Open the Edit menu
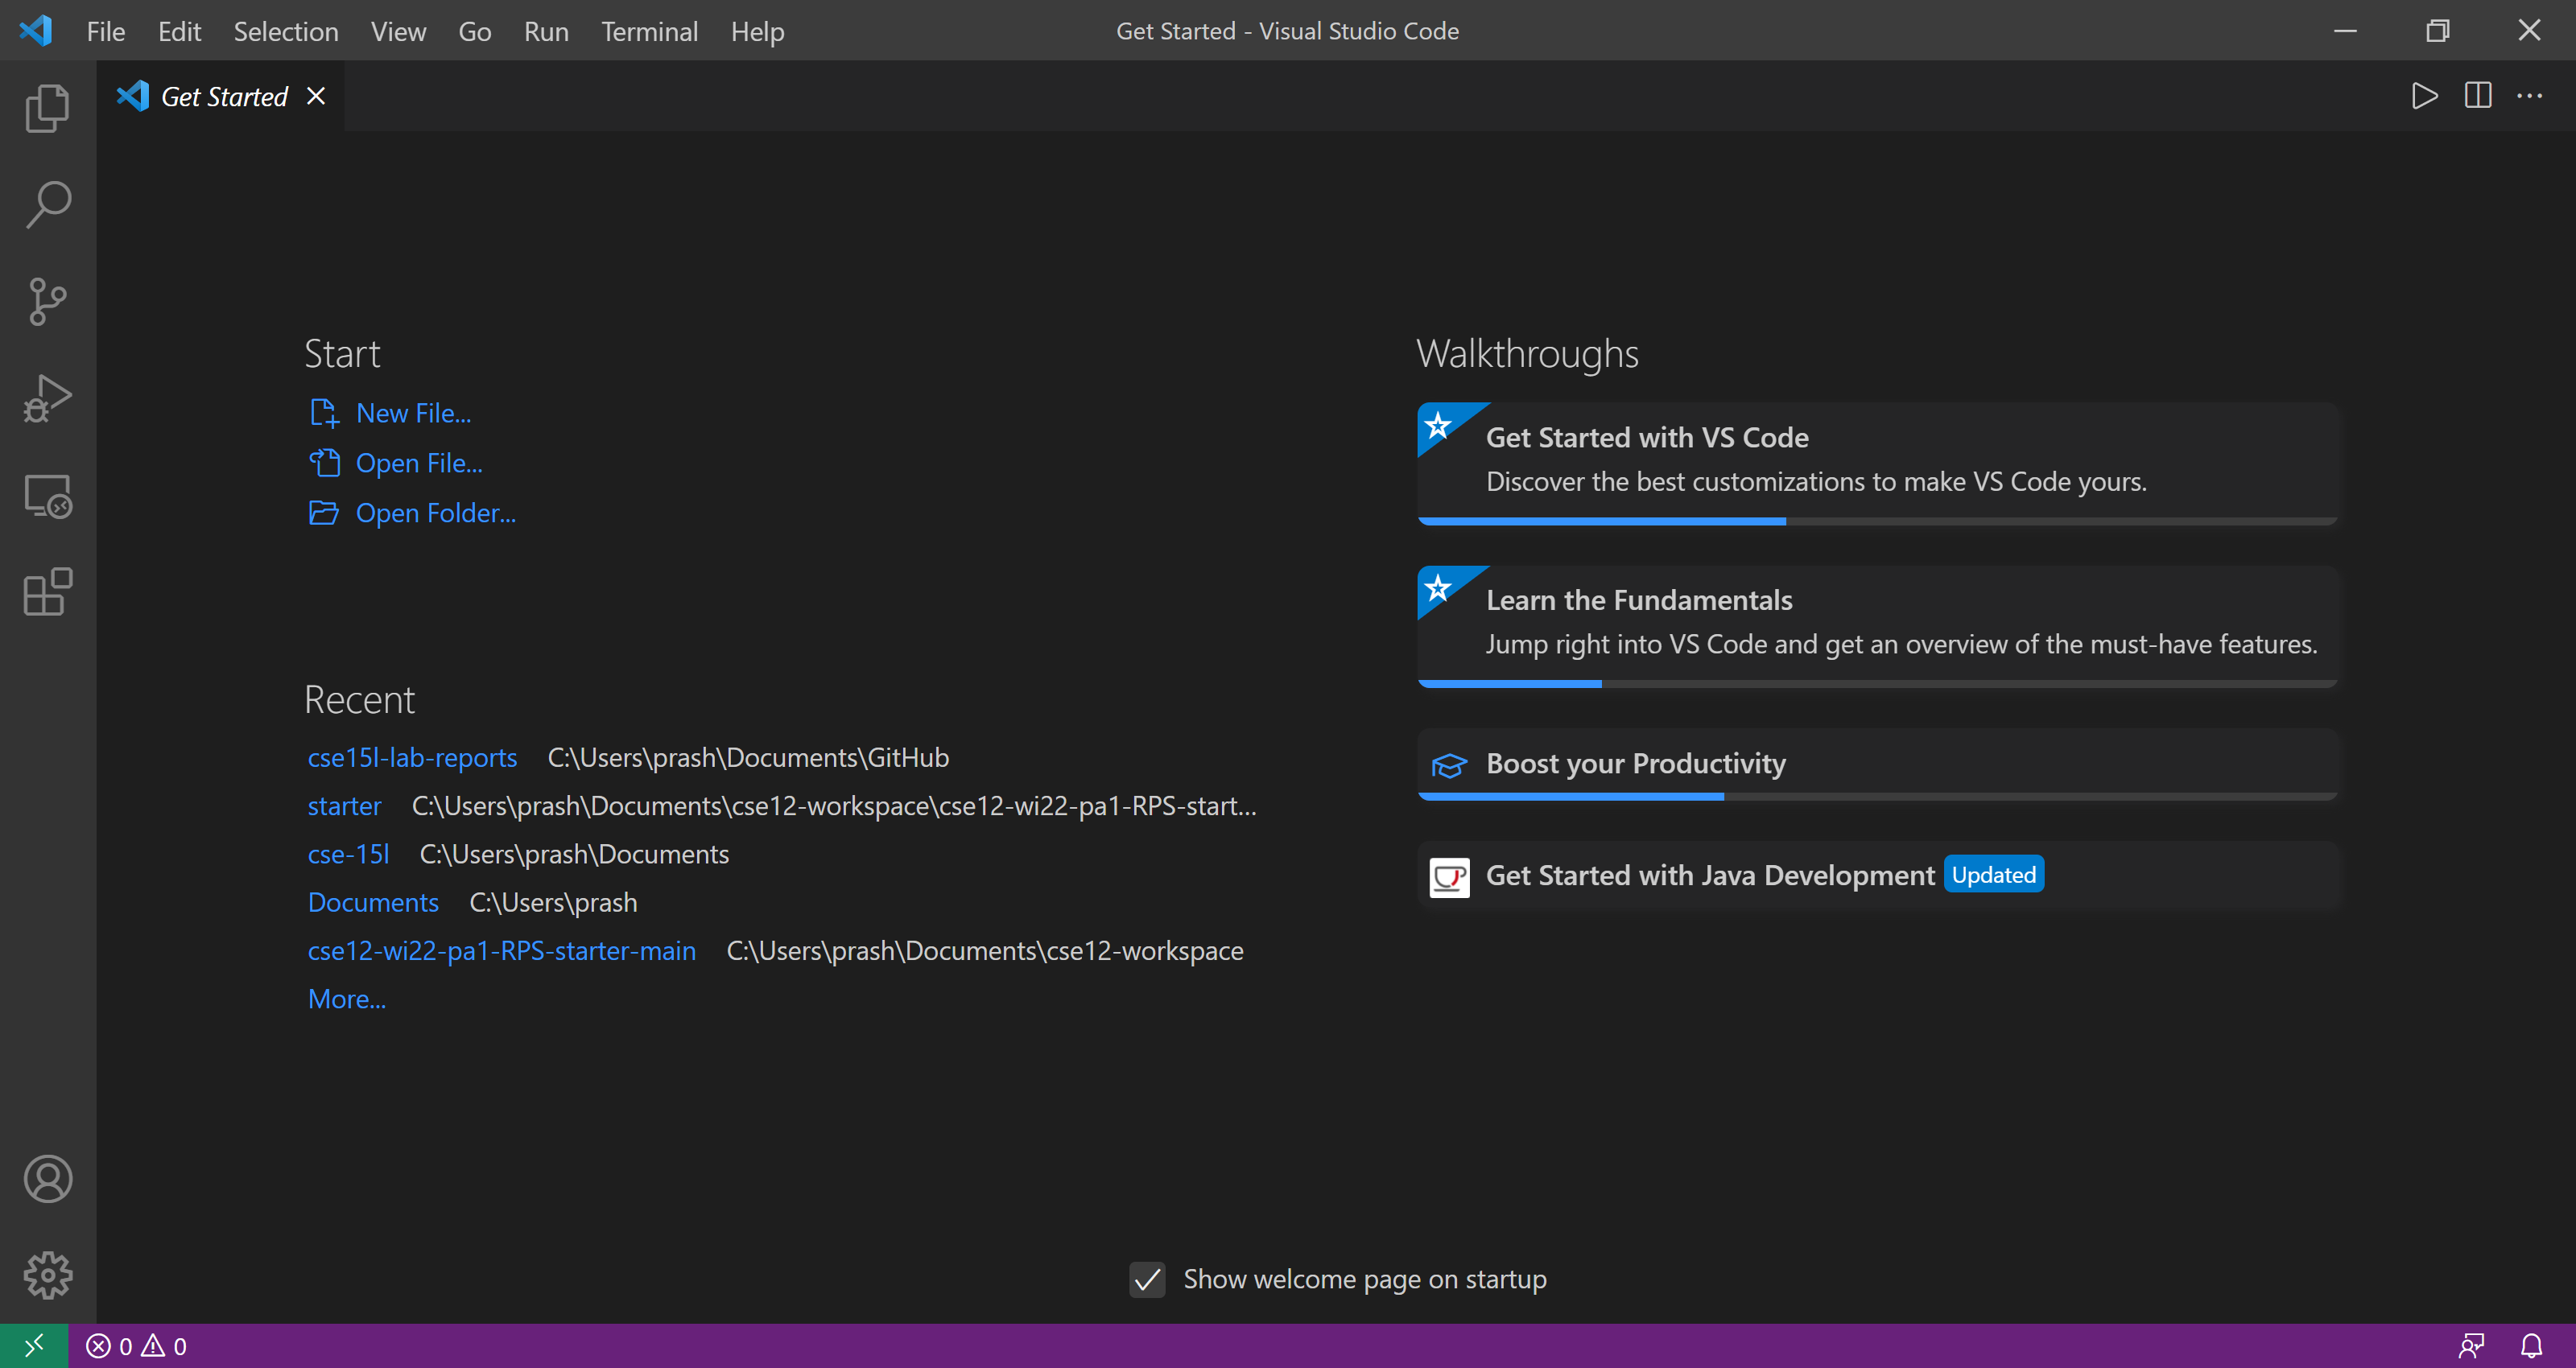This screenshot has width=2576, height=1368. pyautogui.click(x=180, y=31)
